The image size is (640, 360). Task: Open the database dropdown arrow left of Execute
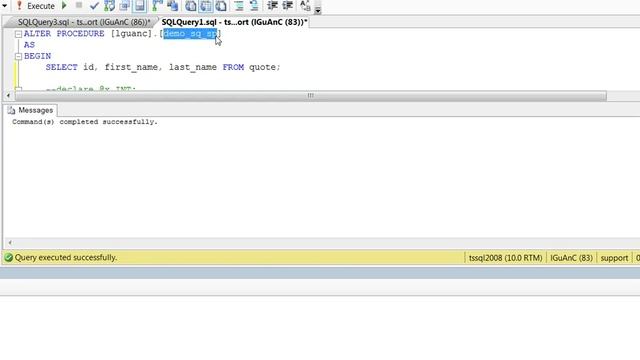point(4,6)
